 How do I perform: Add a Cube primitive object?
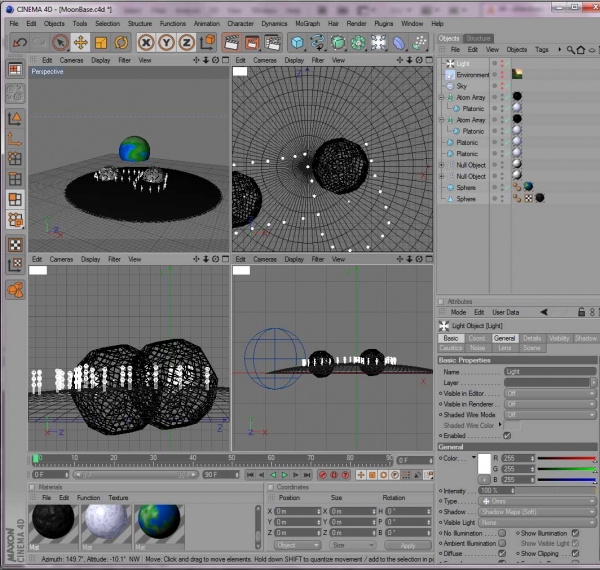297,42
